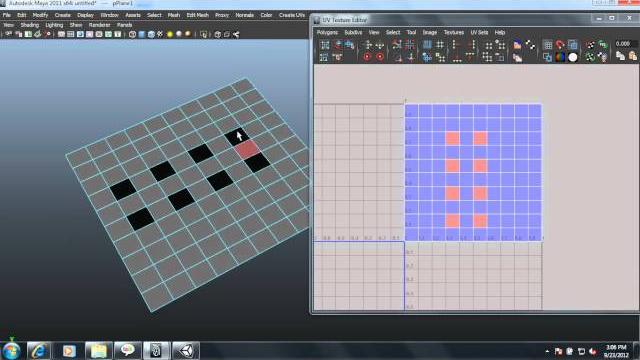Open the Edit Mesh menu in Maya
The width and height of the screenshot is (640, 360).
(198, 15)
